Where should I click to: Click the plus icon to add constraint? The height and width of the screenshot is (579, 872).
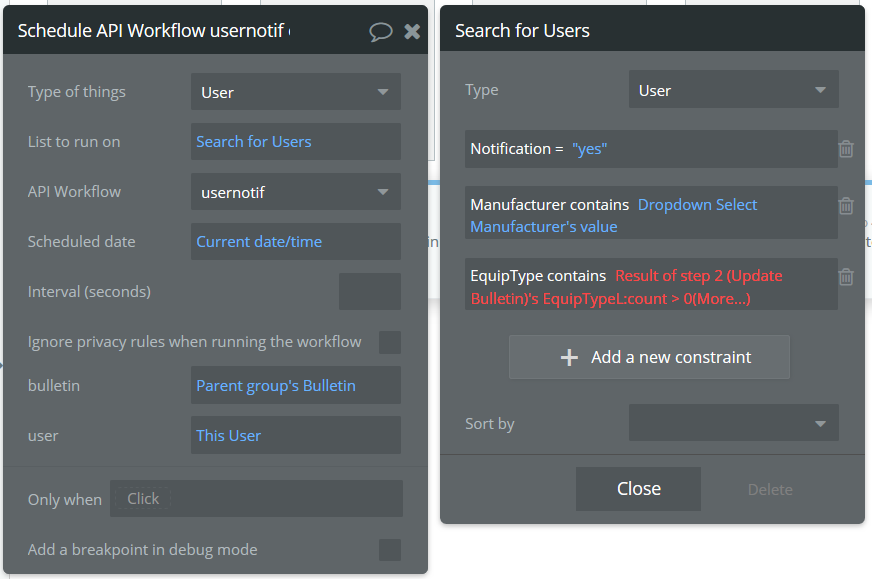[569, 357]
